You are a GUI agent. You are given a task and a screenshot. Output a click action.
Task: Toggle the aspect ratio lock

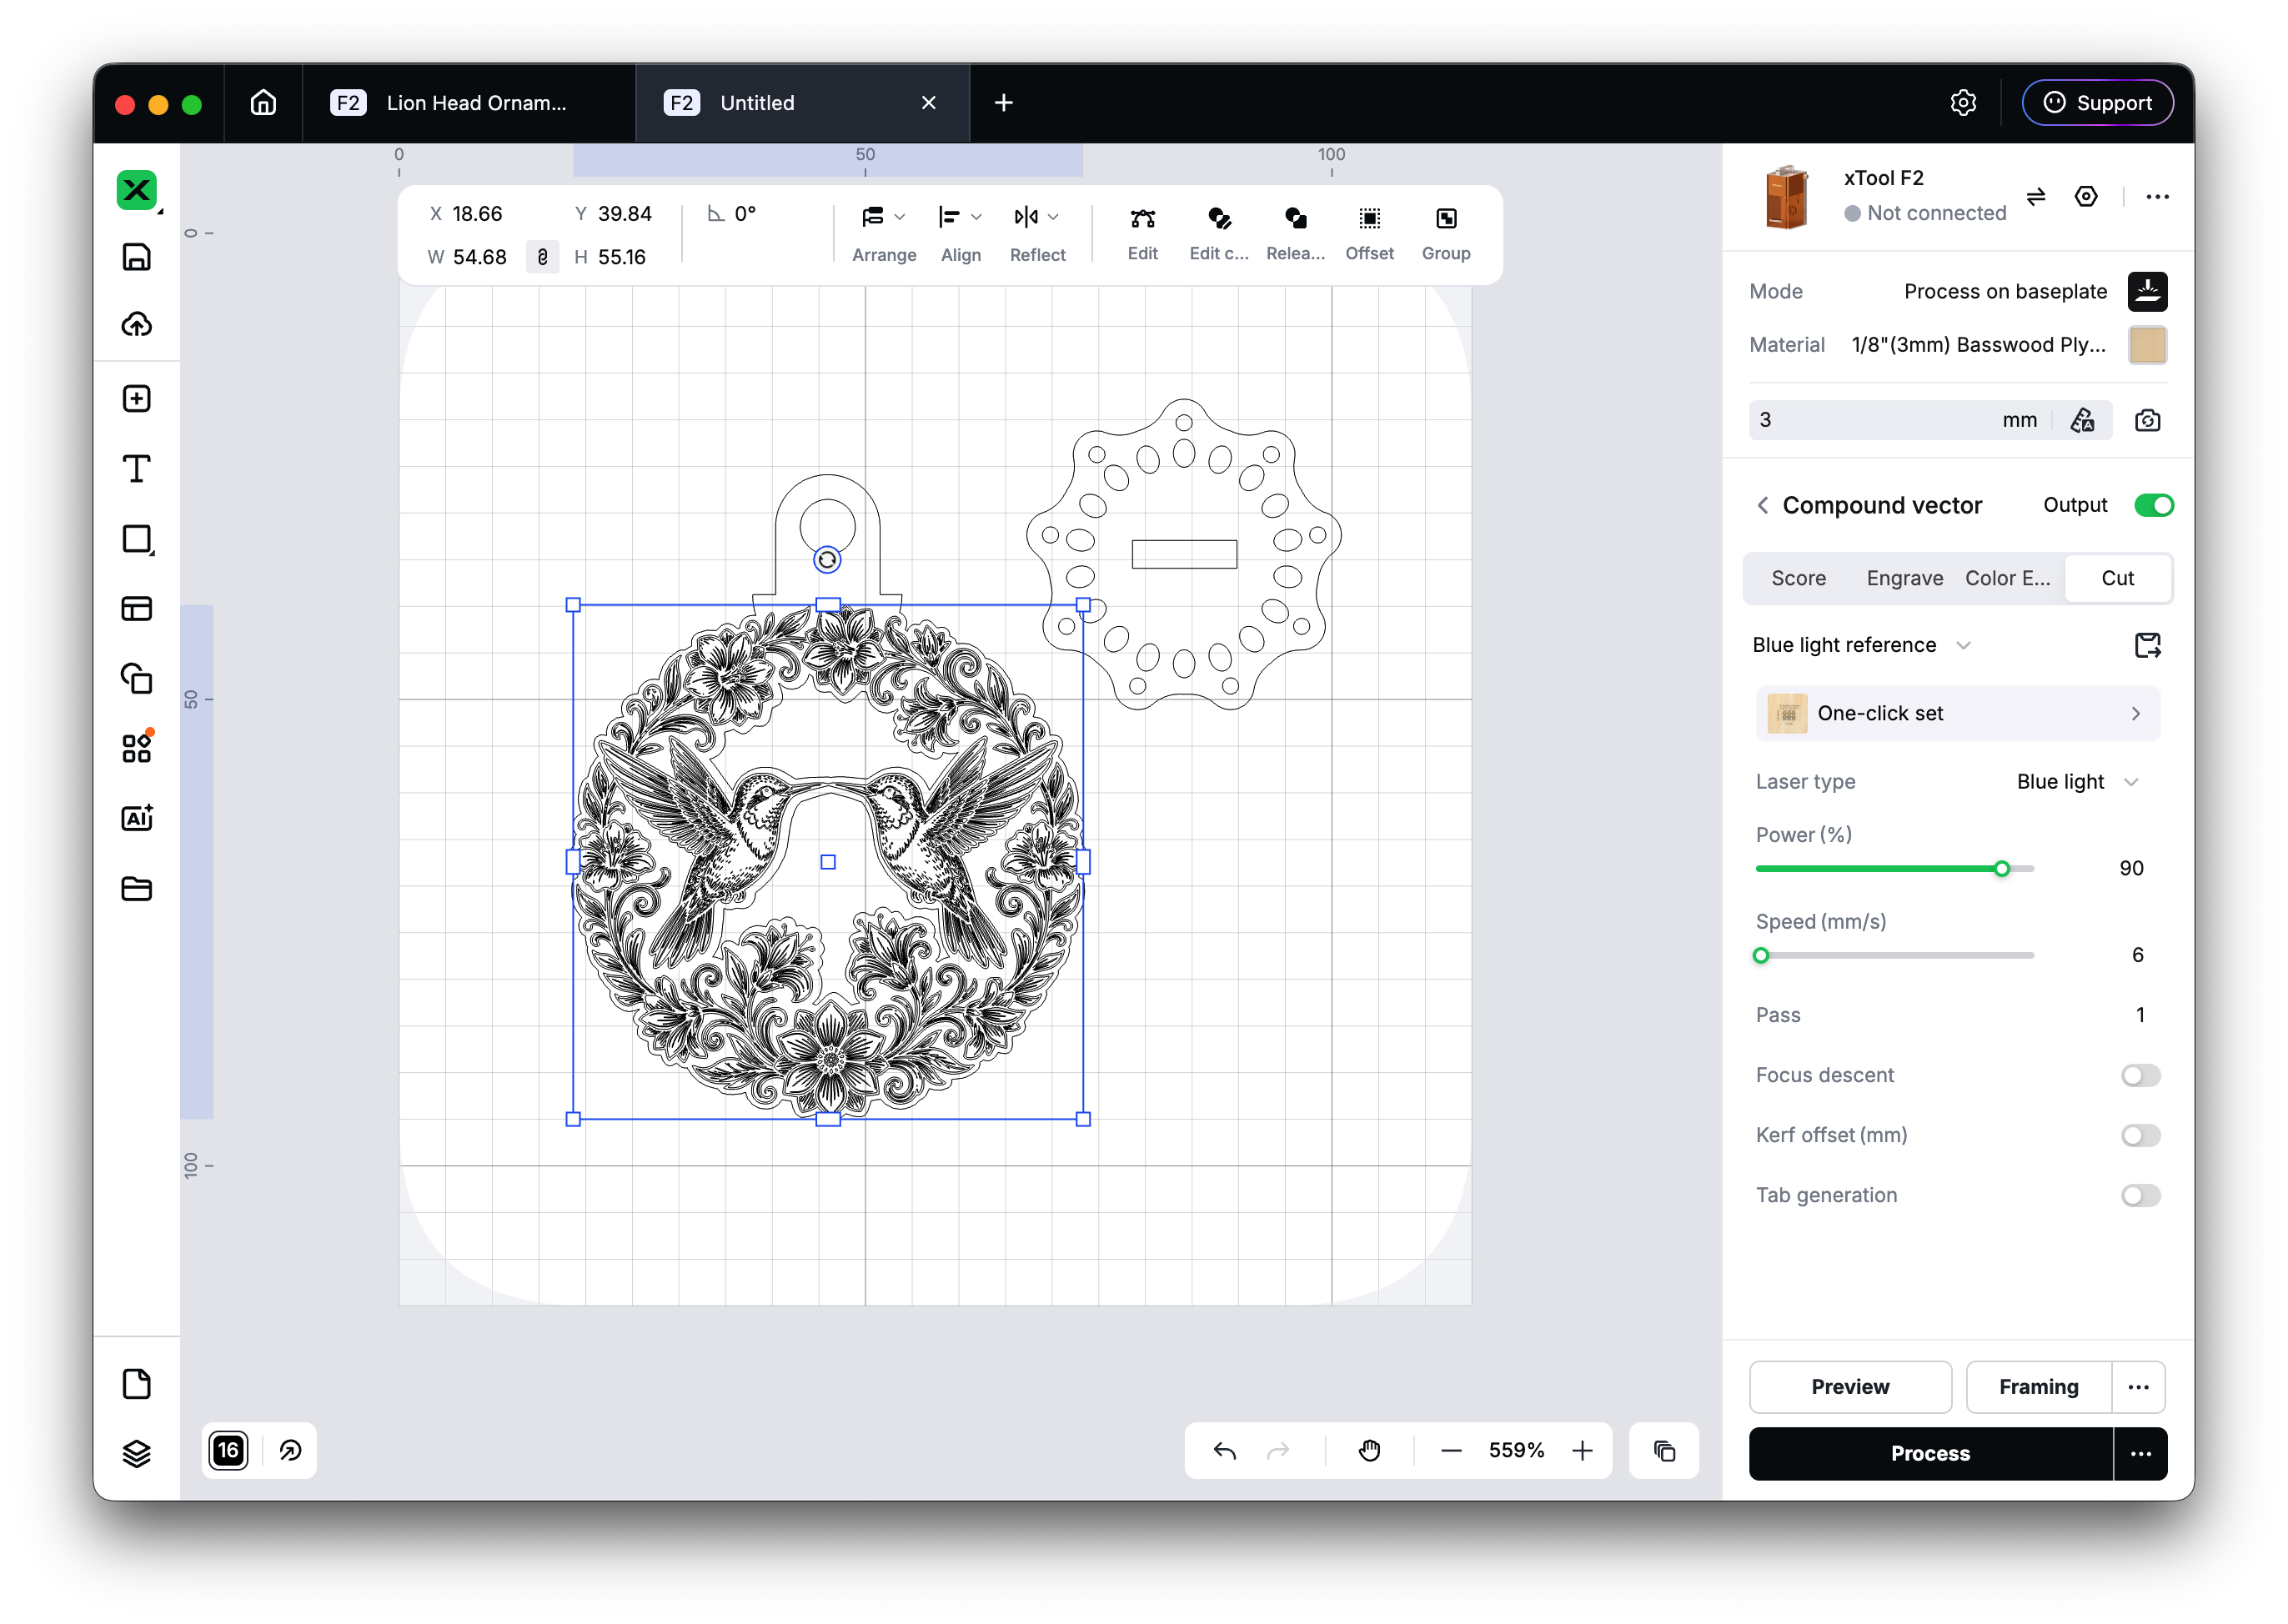tap(542, 257)
